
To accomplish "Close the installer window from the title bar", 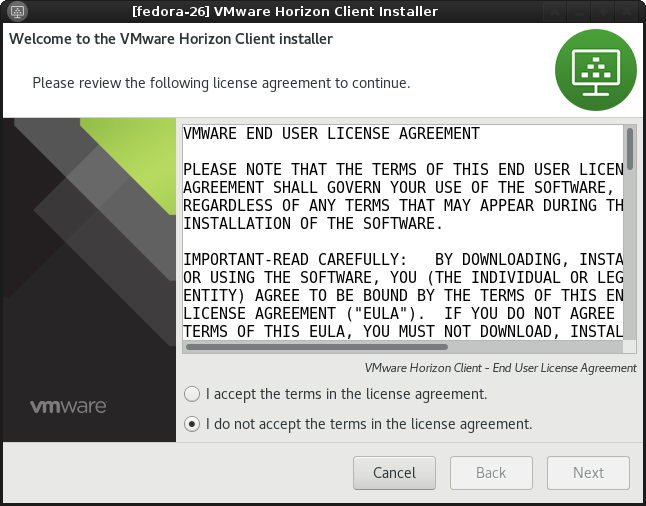I will [628, 11].
